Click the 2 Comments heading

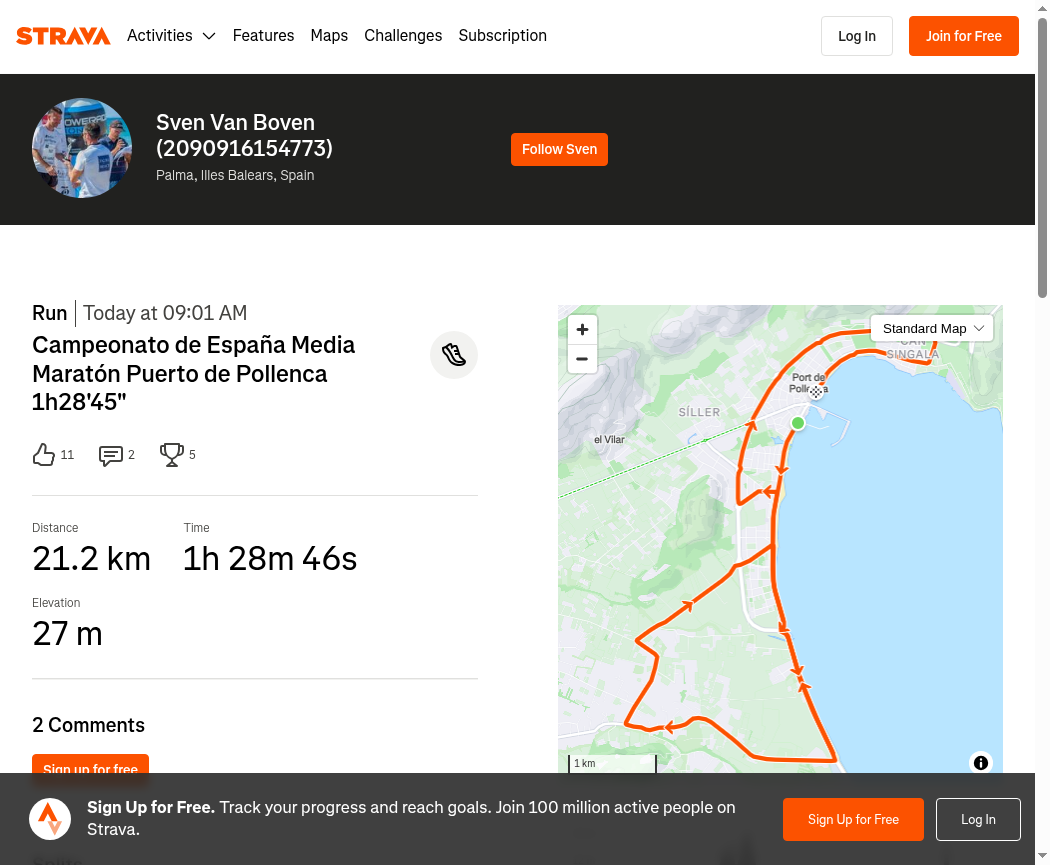88,725
